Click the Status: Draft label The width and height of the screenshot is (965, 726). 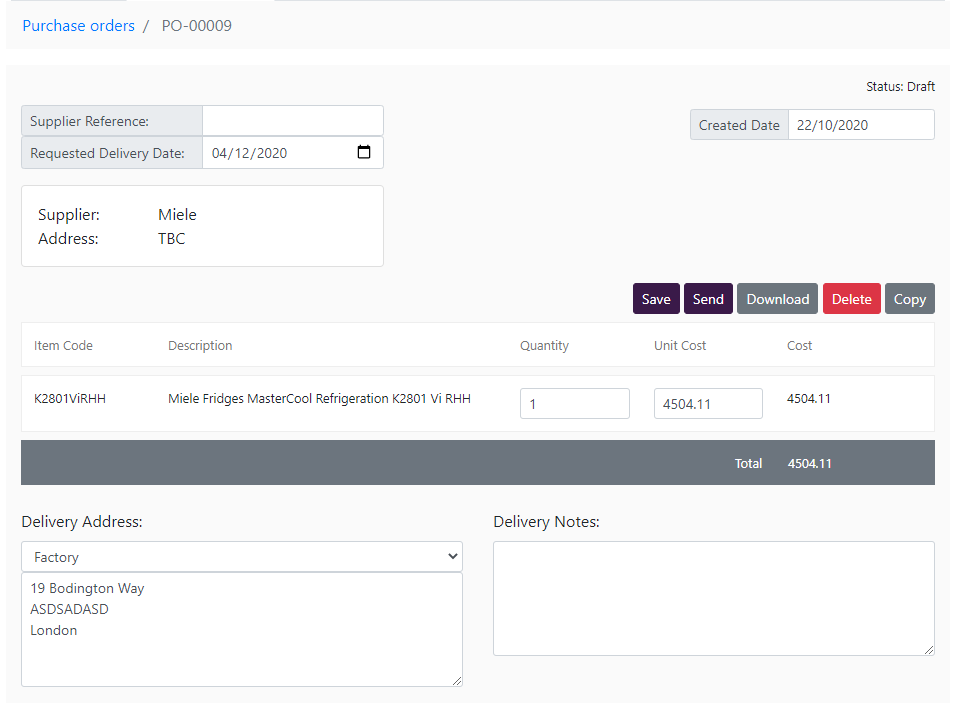point(900,87)
